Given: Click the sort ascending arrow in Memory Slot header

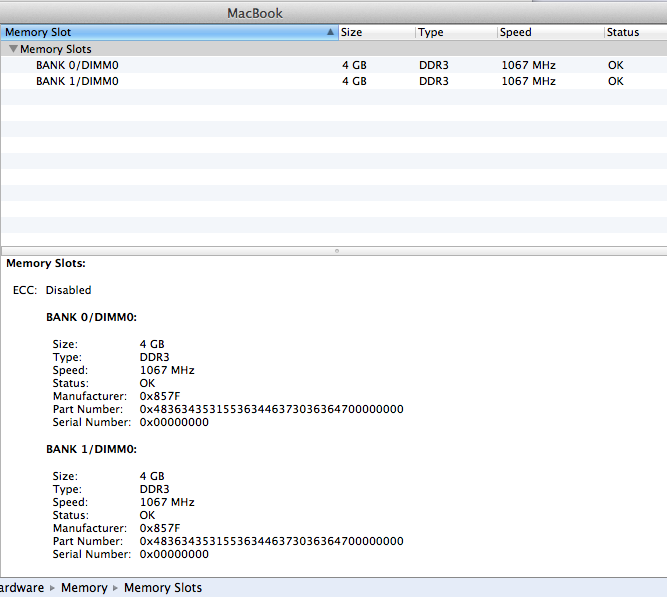Looking at the screenshot, I should (x=330, y=32).
